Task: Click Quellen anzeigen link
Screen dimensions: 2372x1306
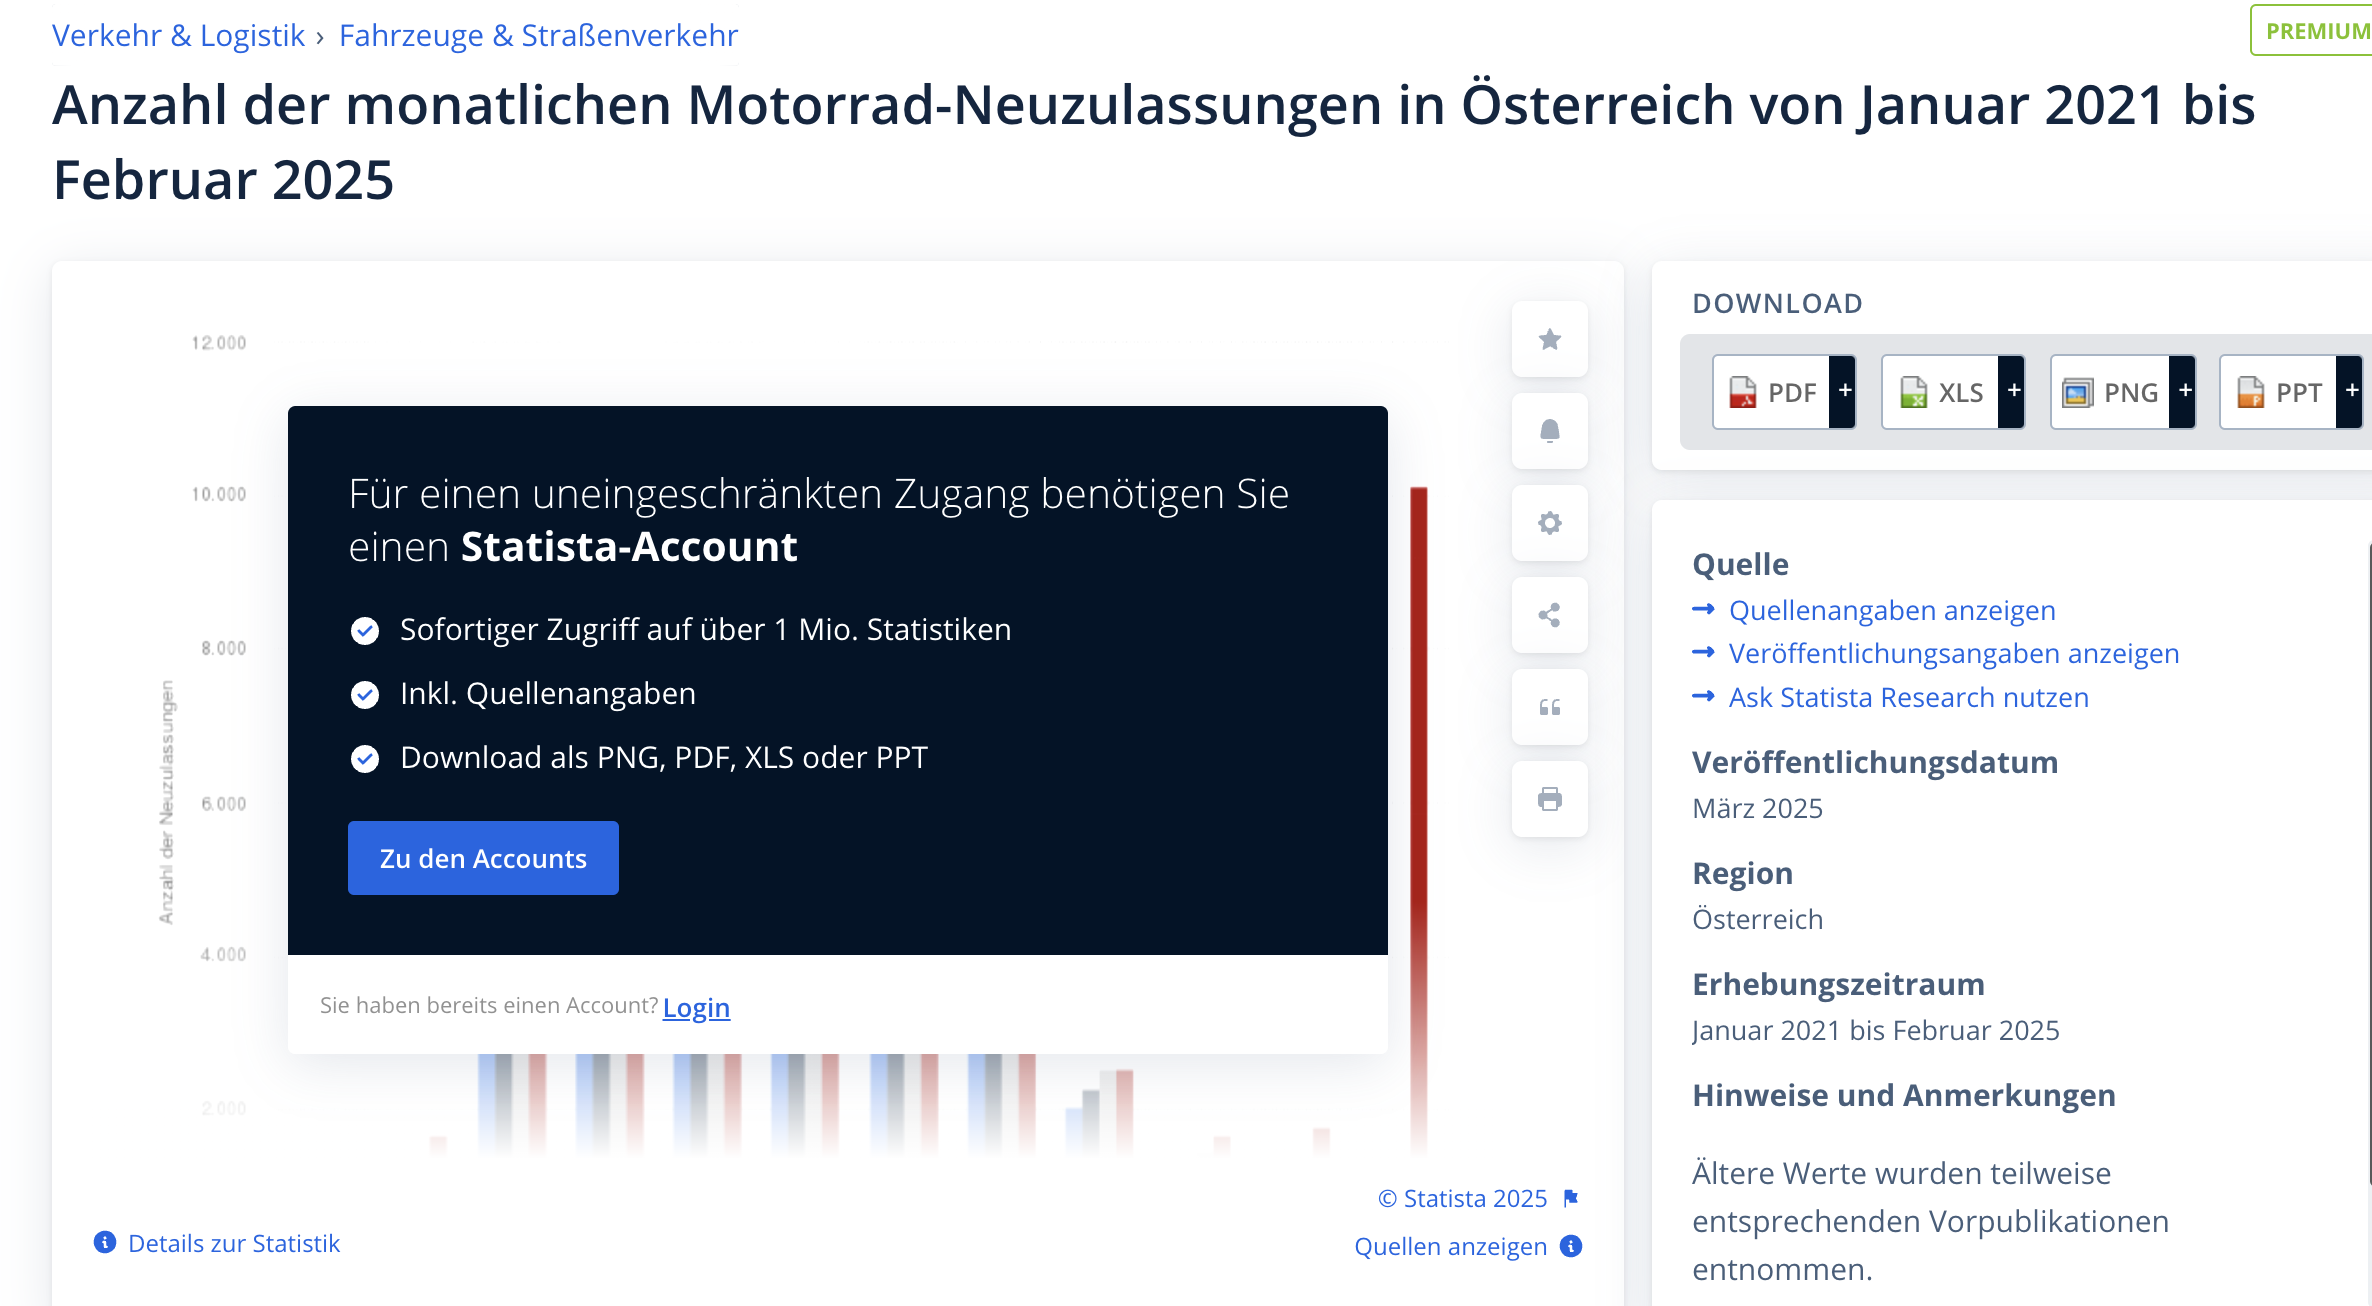Action: (x=1450, y=1246)
